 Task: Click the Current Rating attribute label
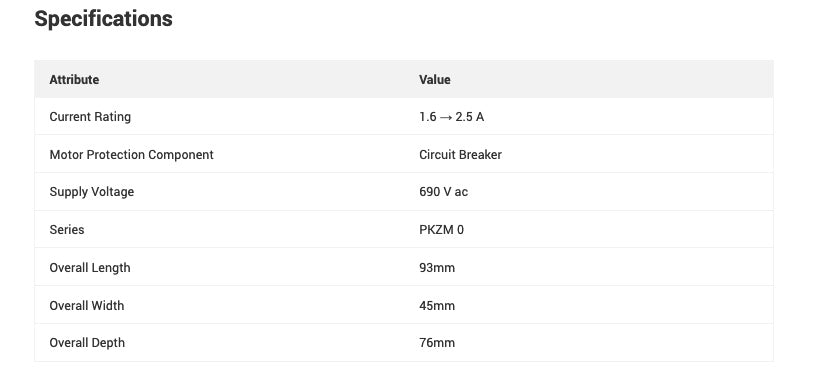tap(90, 117)
